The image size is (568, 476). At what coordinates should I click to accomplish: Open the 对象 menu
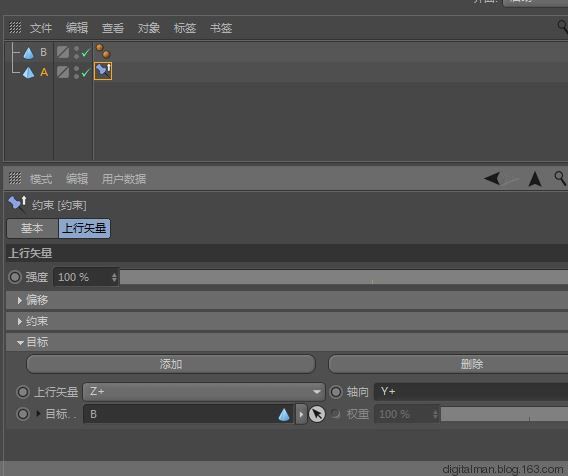(x=149, y=28)
